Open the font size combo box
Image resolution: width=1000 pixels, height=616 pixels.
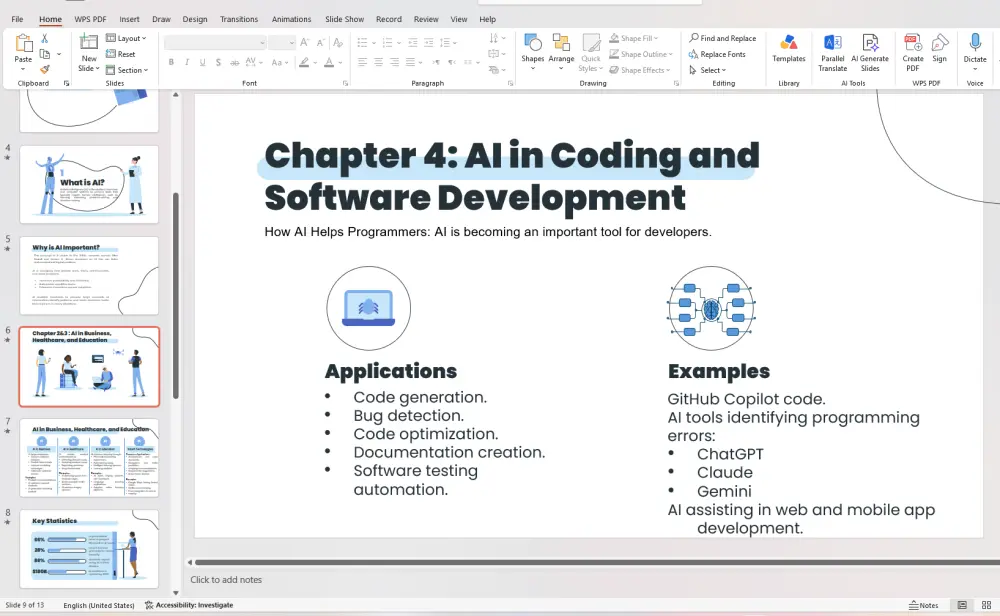281,43
